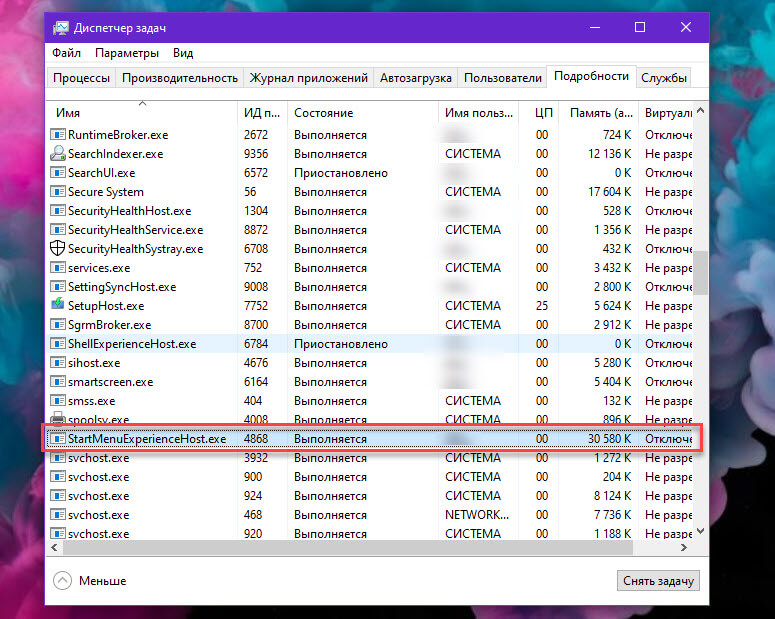Screen dimensions: 775x619
Task: Click Приостановлено status of ShellExperienceHost.exe
Action: point(341,344)
